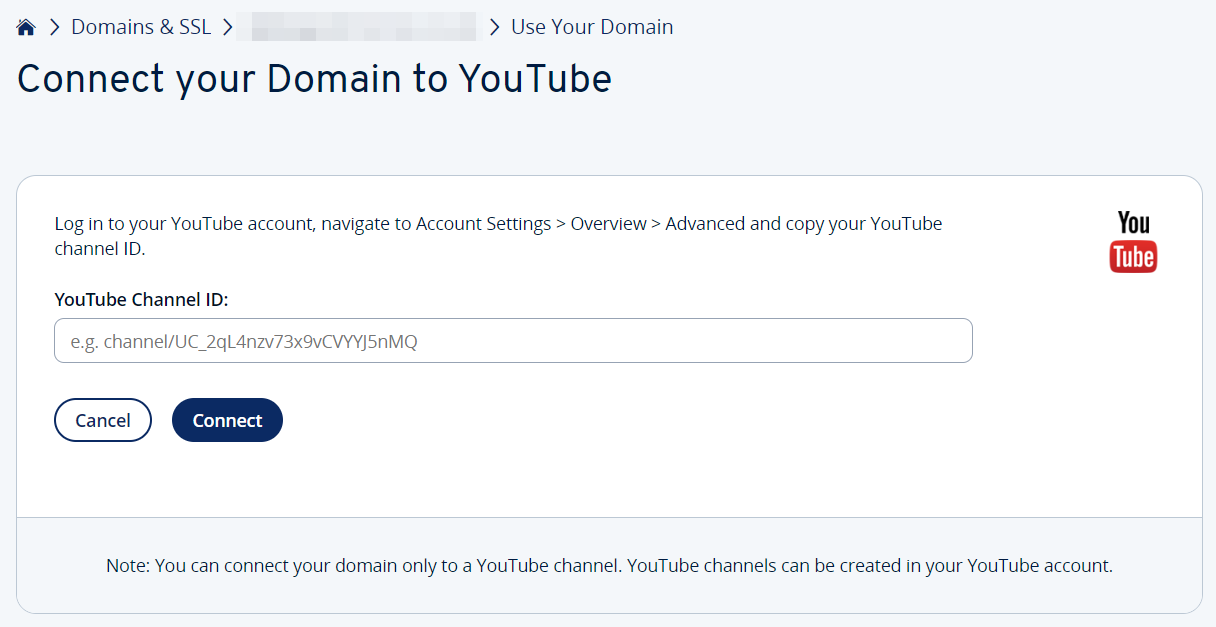Click the 'channel ID.' second instruction line

(100, 249)
